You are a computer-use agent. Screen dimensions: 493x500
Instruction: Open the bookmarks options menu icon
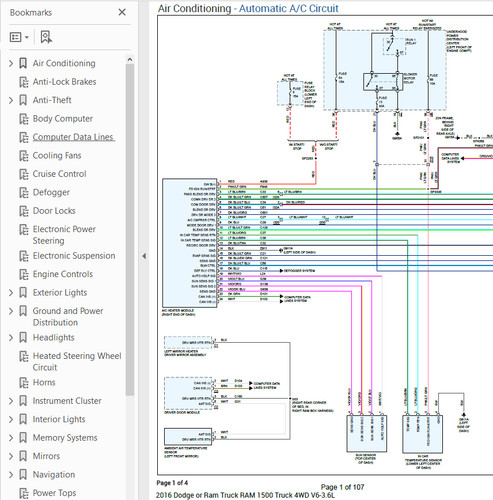click(x=19, y=37)
